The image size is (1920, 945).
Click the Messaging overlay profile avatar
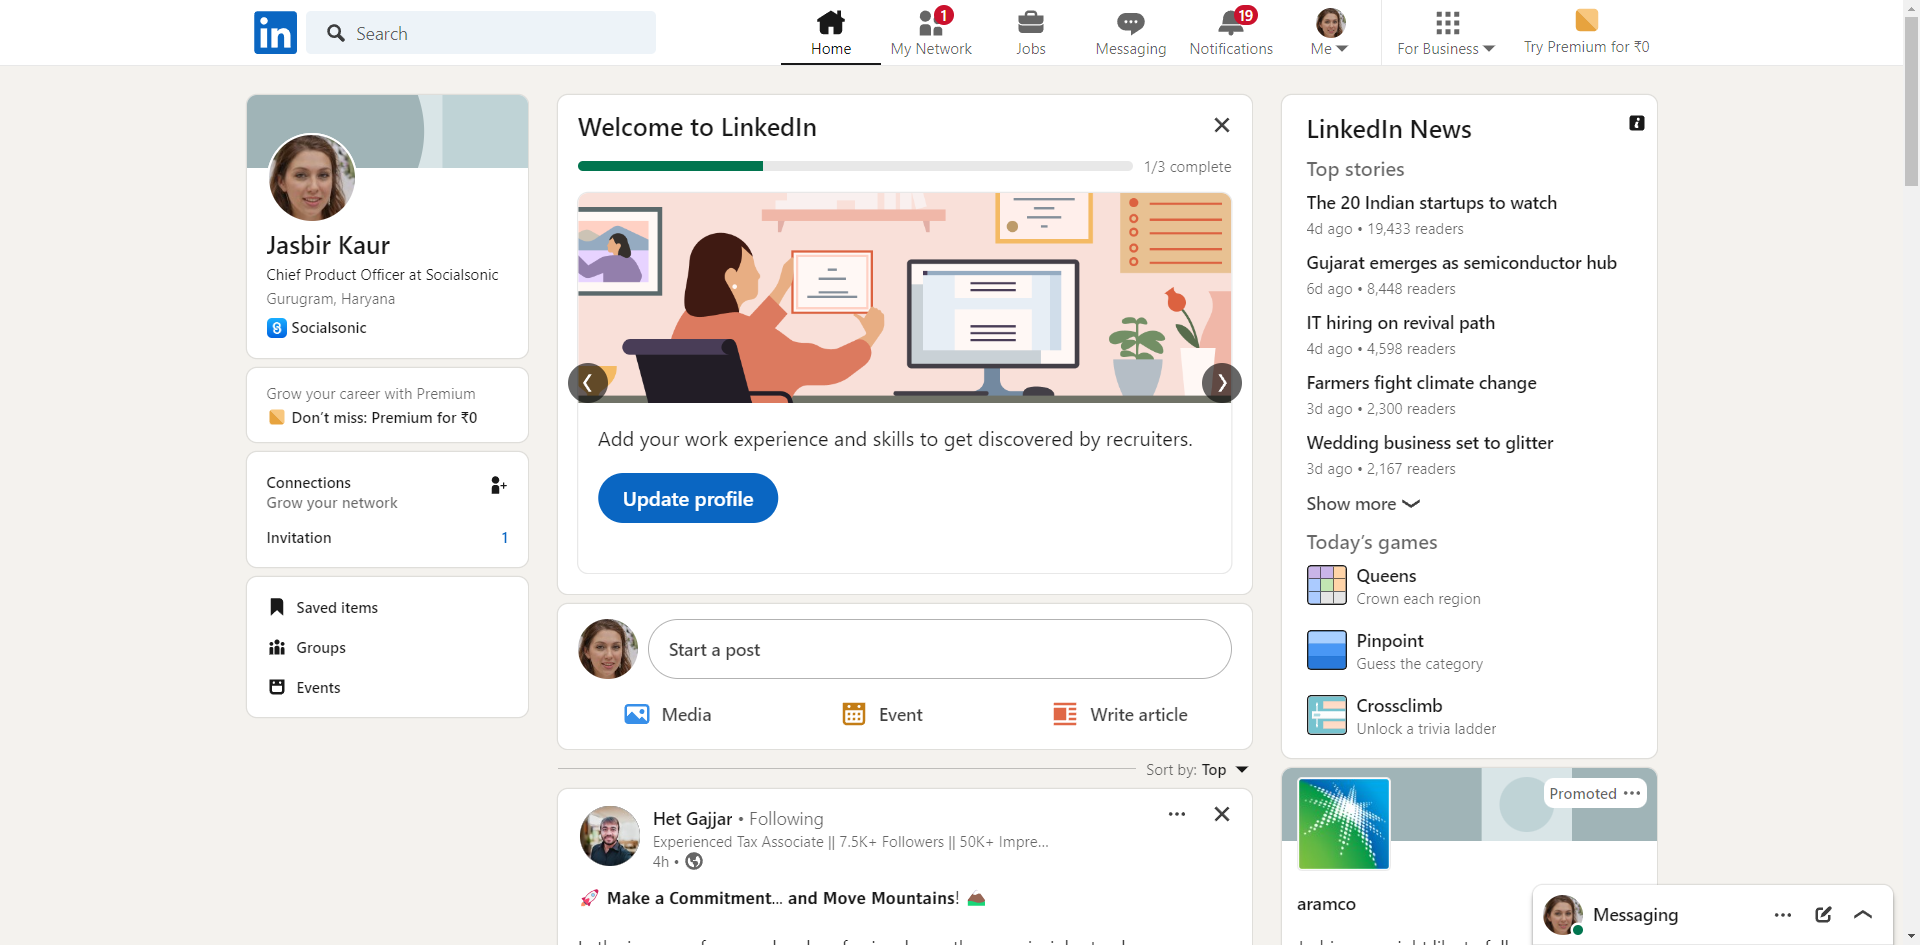pos(1563,915)
